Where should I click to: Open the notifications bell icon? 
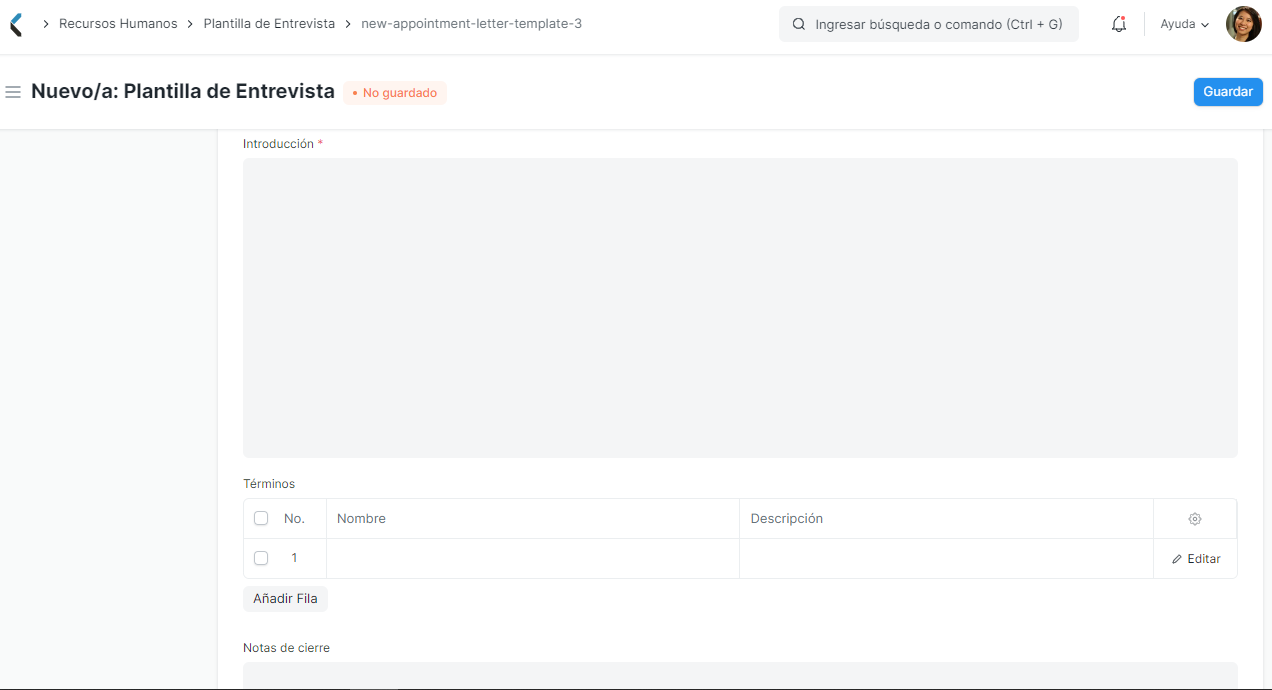pos(1119,24)
